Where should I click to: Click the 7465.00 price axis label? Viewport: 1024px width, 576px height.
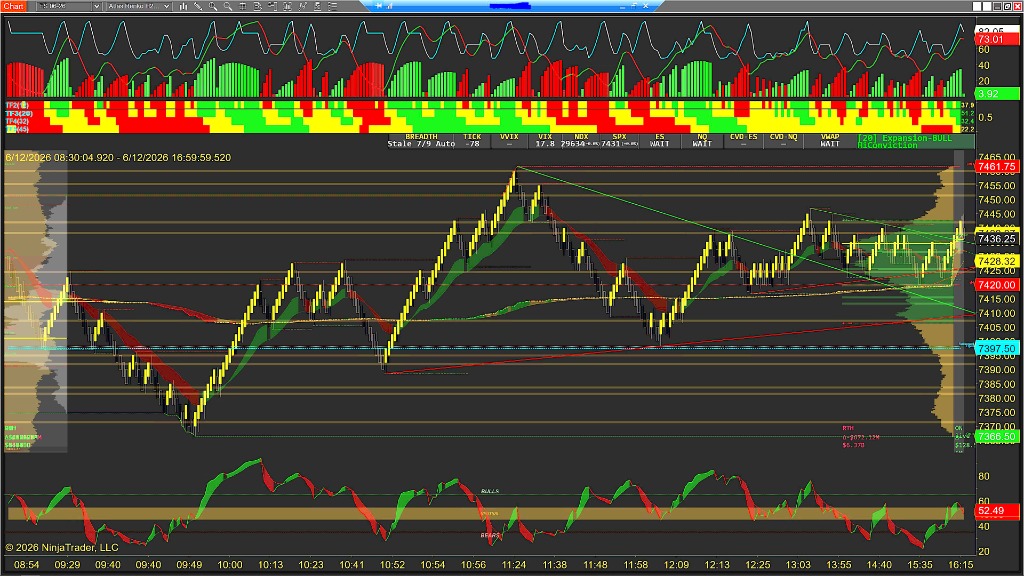pos(997,157)
